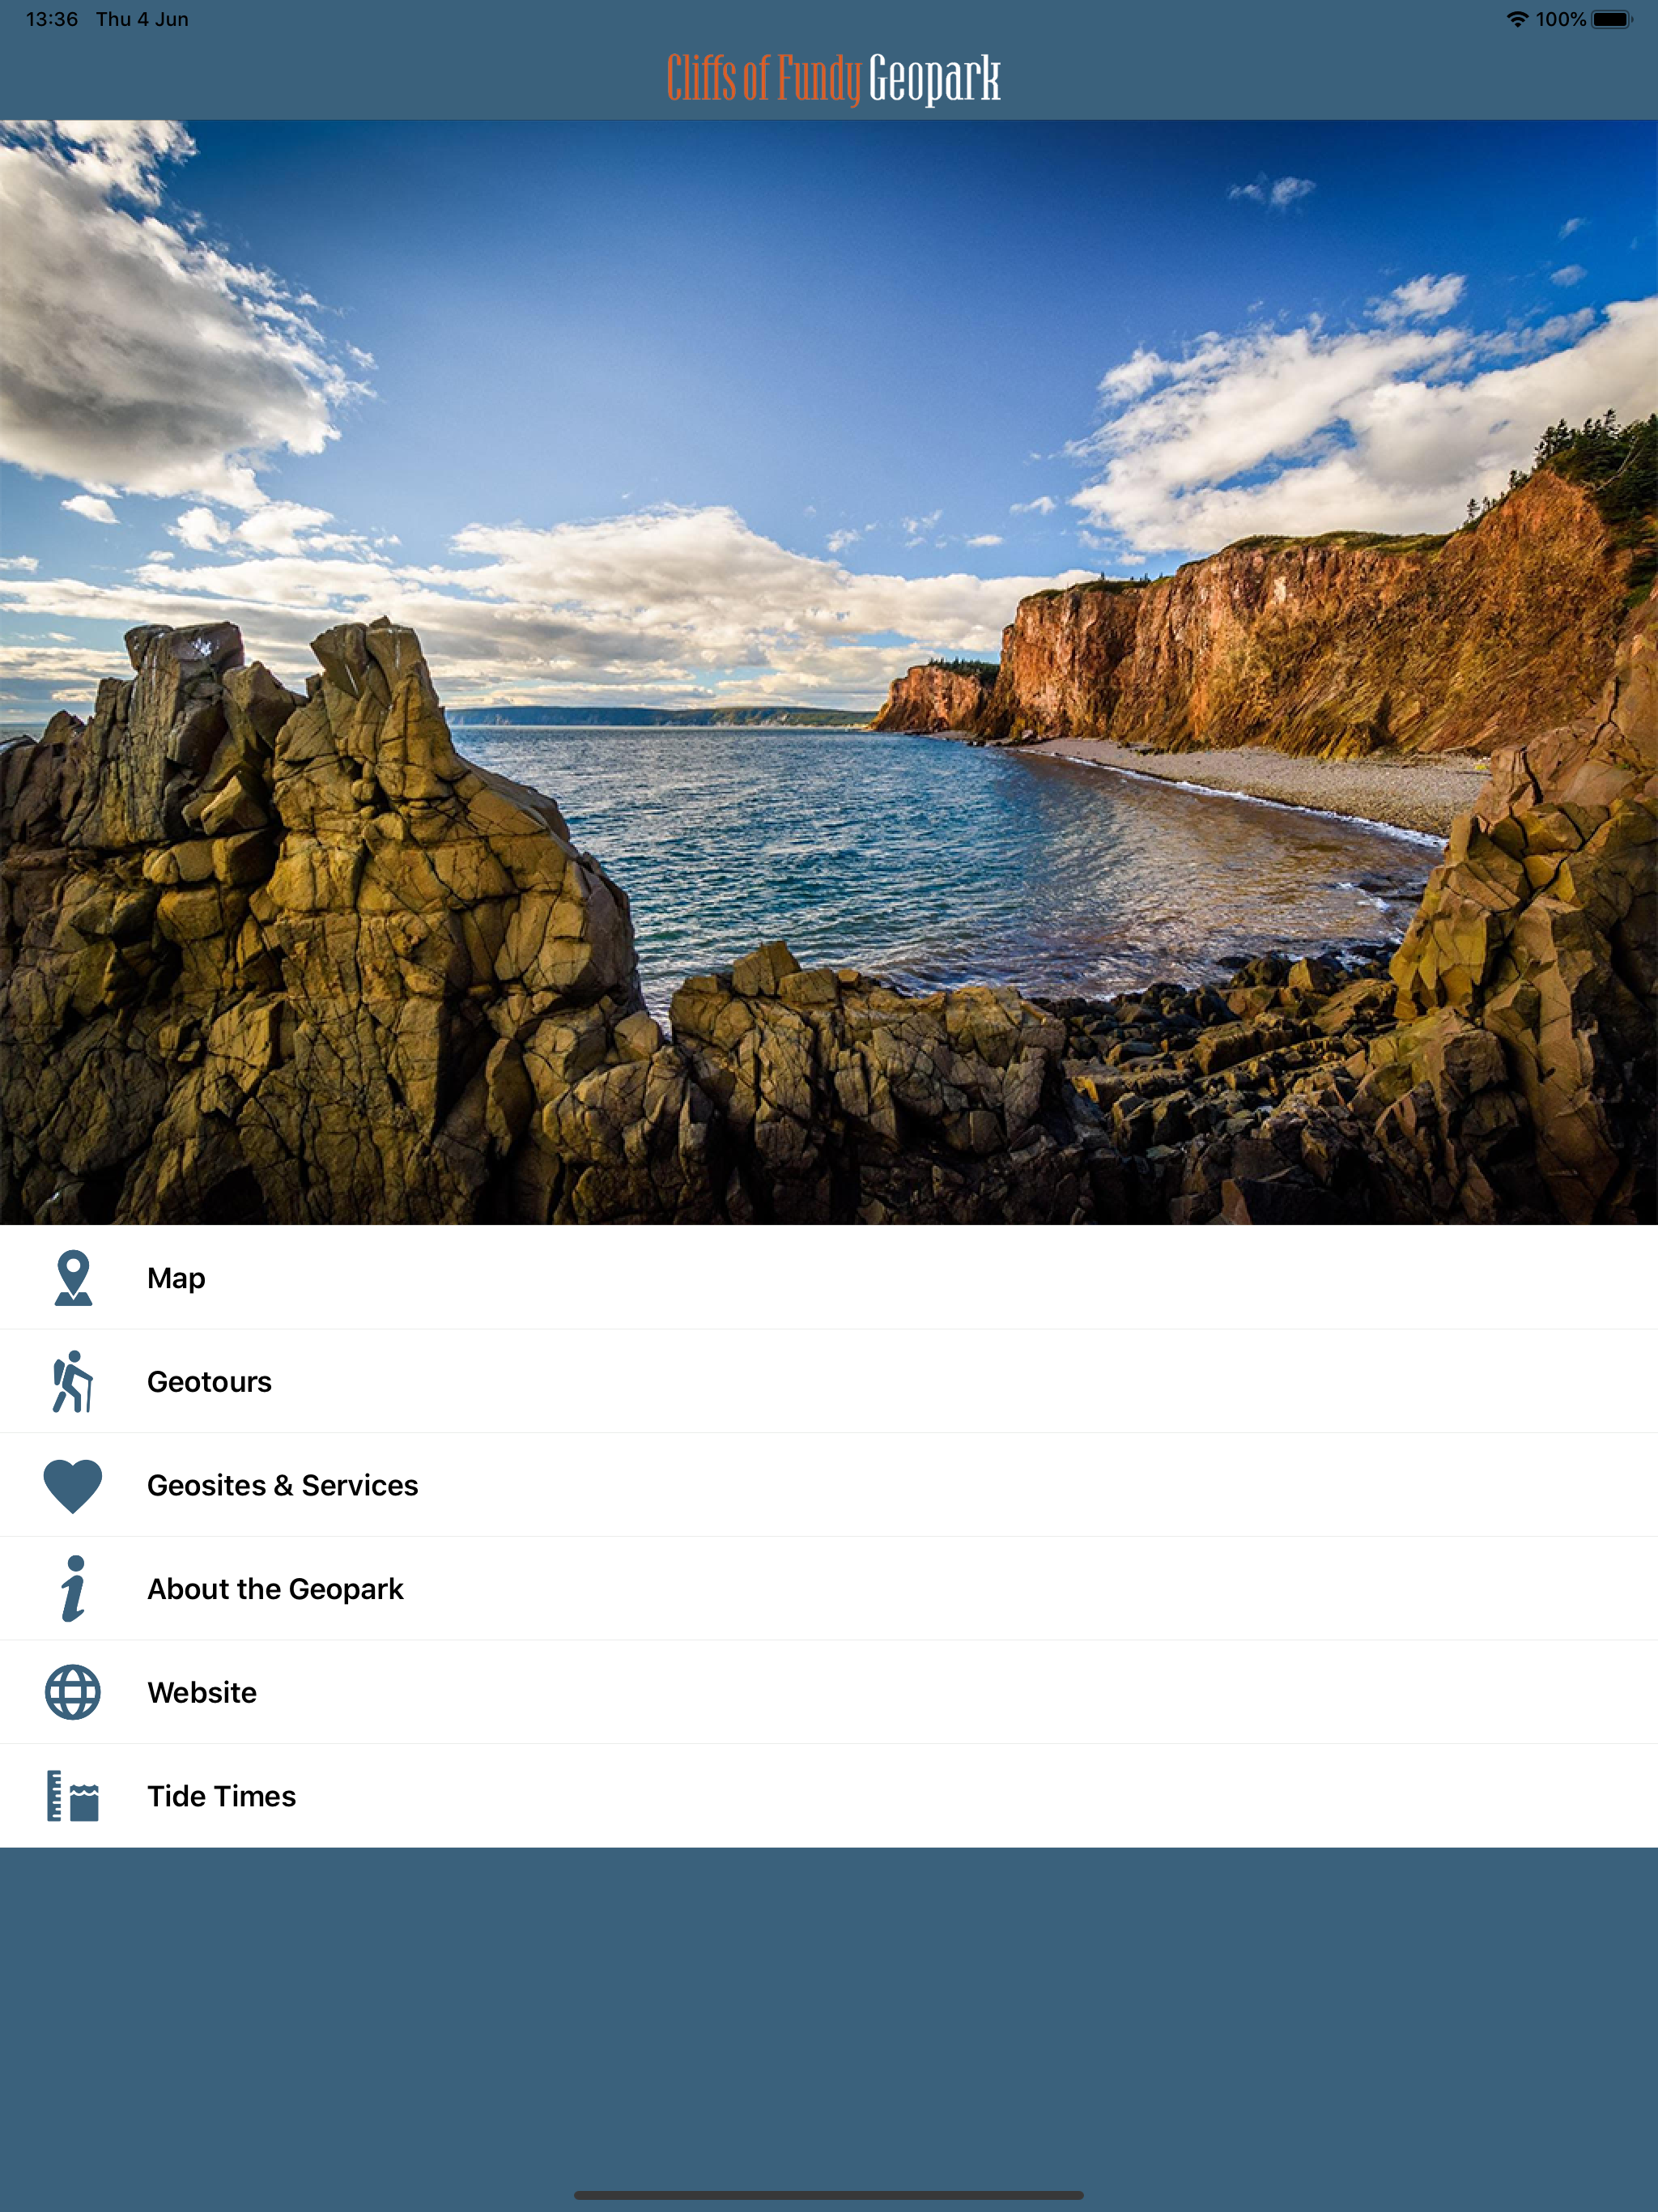Tap the 13:36 clock in status bar
The height and width of the screenshot is (2212, 1658).
(x=52, y=19)
